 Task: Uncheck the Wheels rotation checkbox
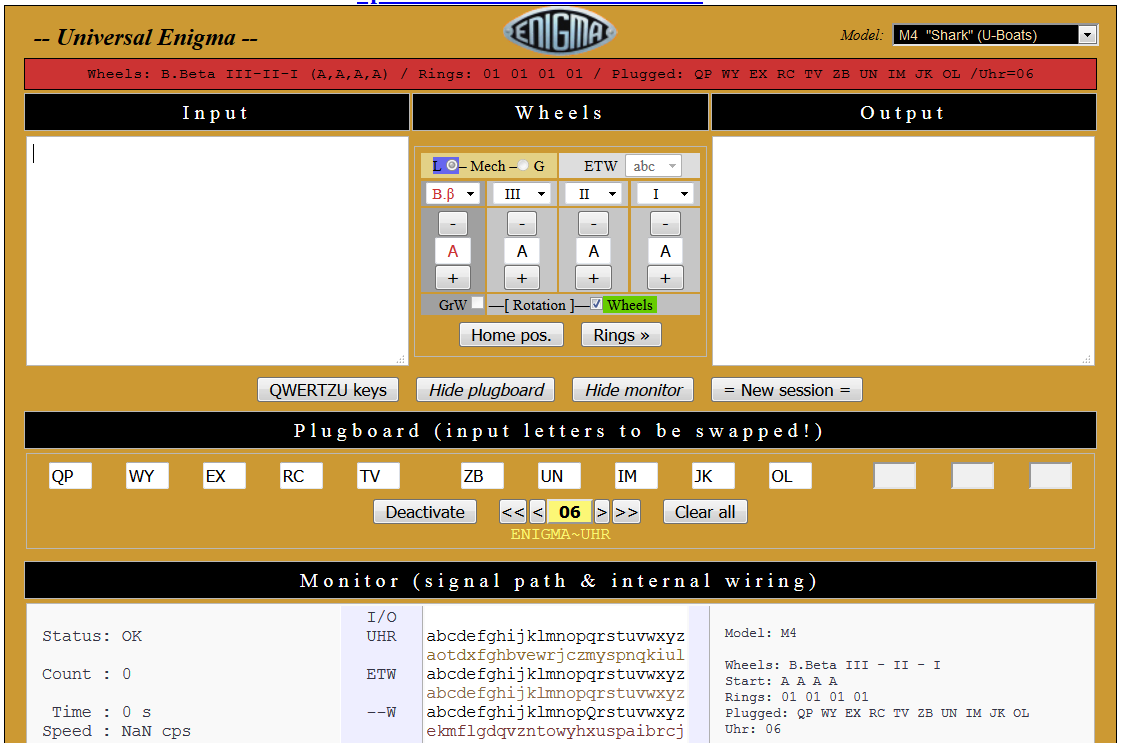597,304
